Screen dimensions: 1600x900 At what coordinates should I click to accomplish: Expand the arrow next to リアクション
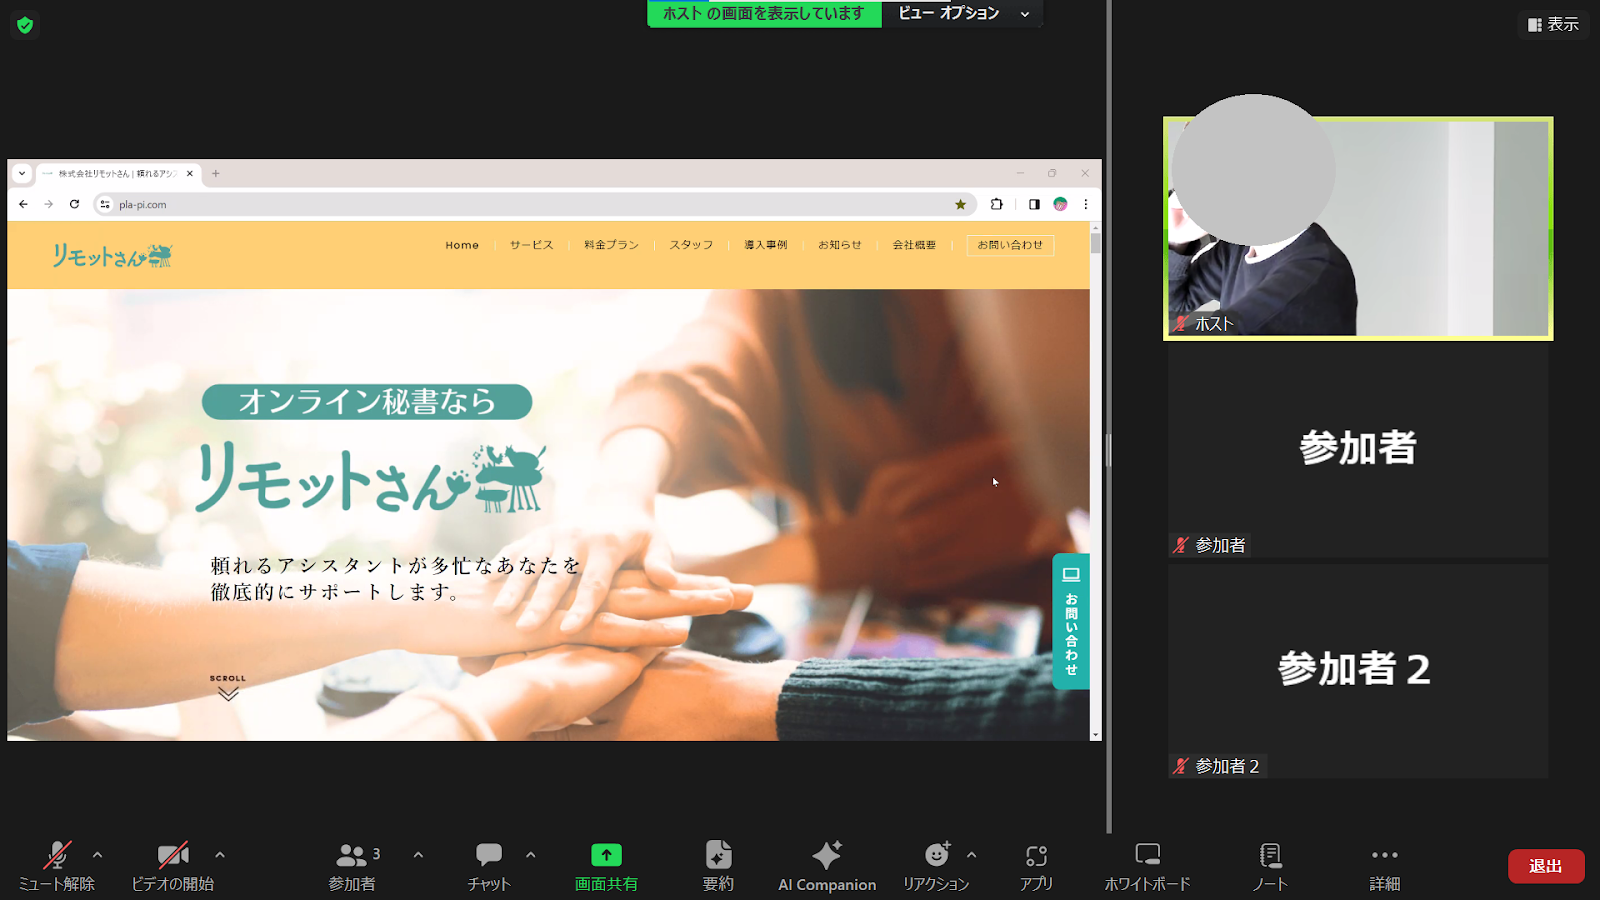pyautogui.click(x=972, y=855)
